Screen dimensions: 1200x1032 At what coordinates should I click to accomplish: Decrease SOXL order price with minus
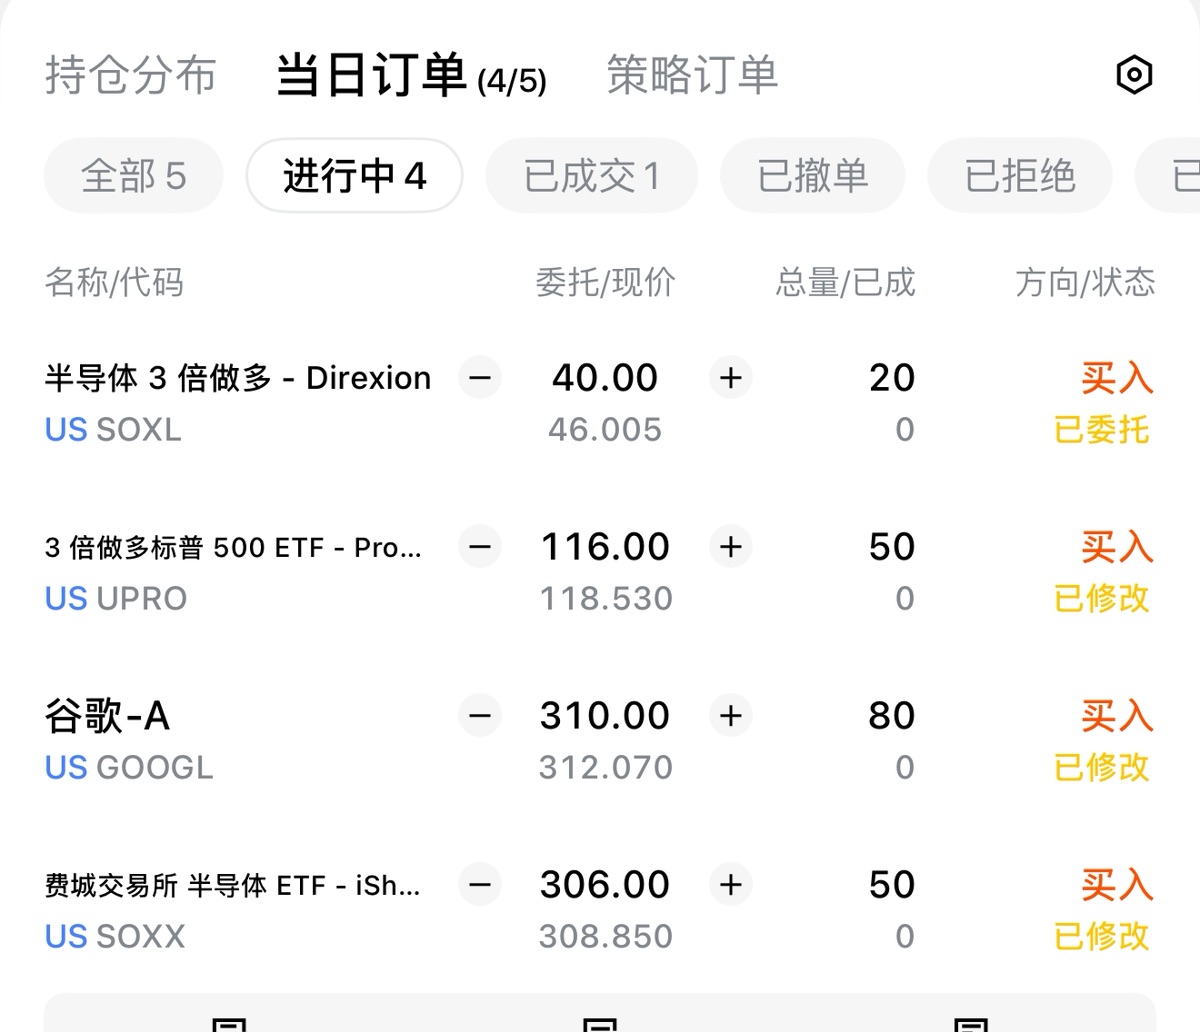click(x=480, y=378)
